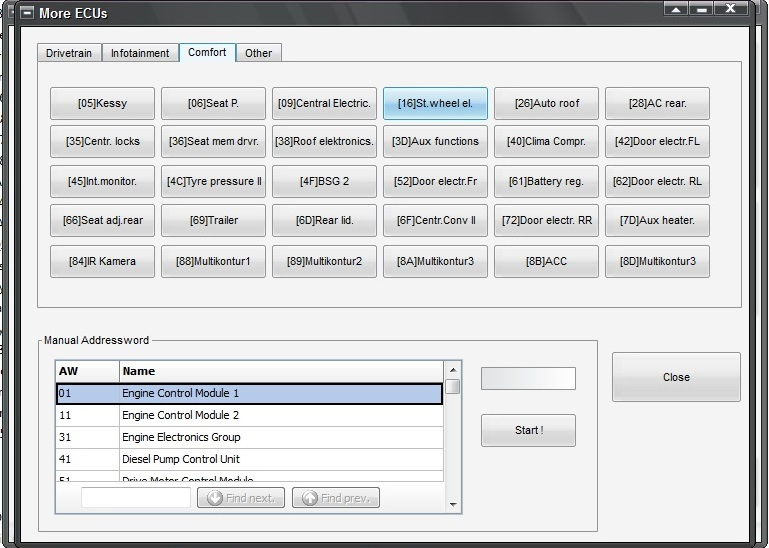Click [3D]Aux functions button
The height and width of the screenshot is (548, 769).
(436, 141)
